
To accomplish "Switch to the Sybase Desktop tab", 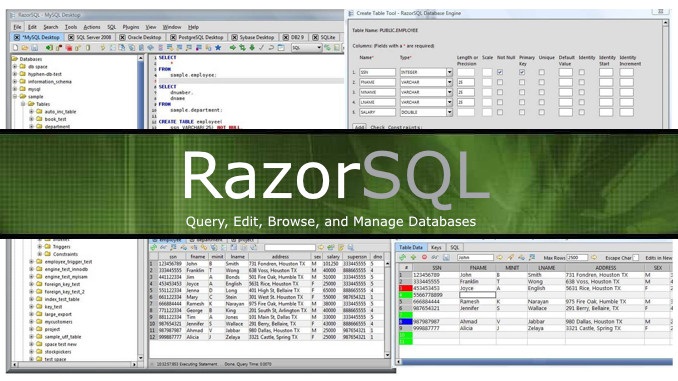I will click(253, 37).
